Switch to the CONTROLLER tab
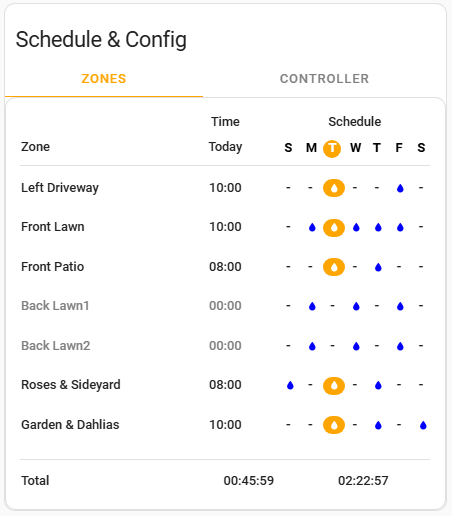452x516 pixels. click(324, 79)
